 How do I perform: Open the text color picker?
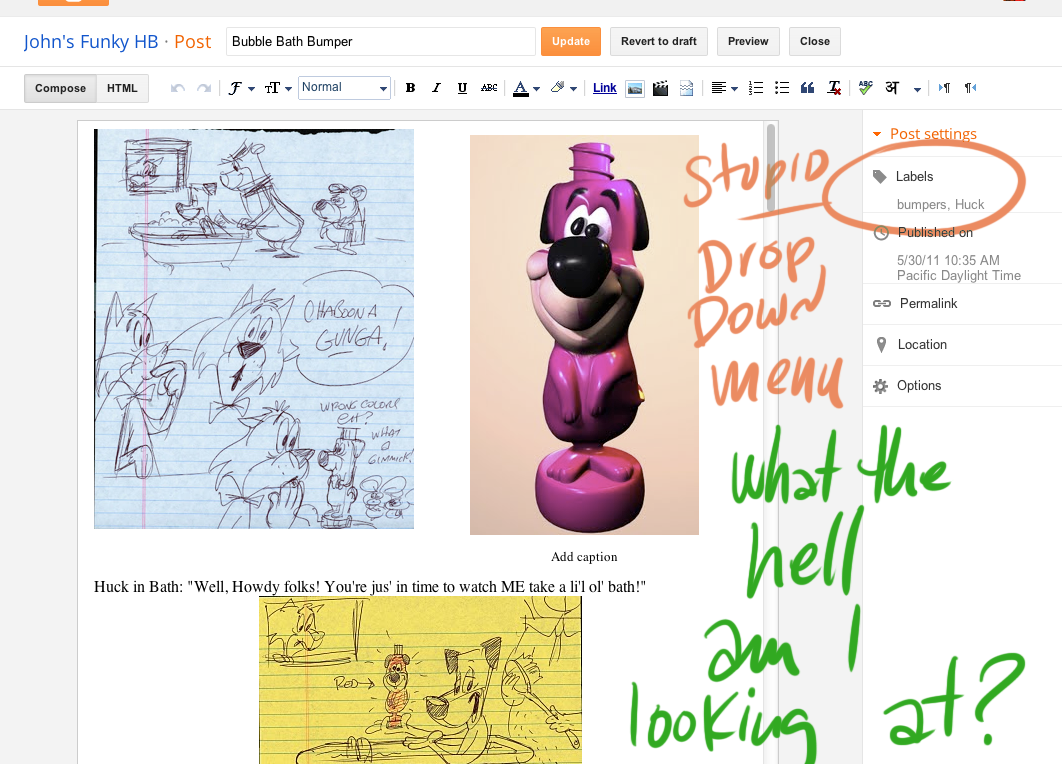tap(526, 88)
